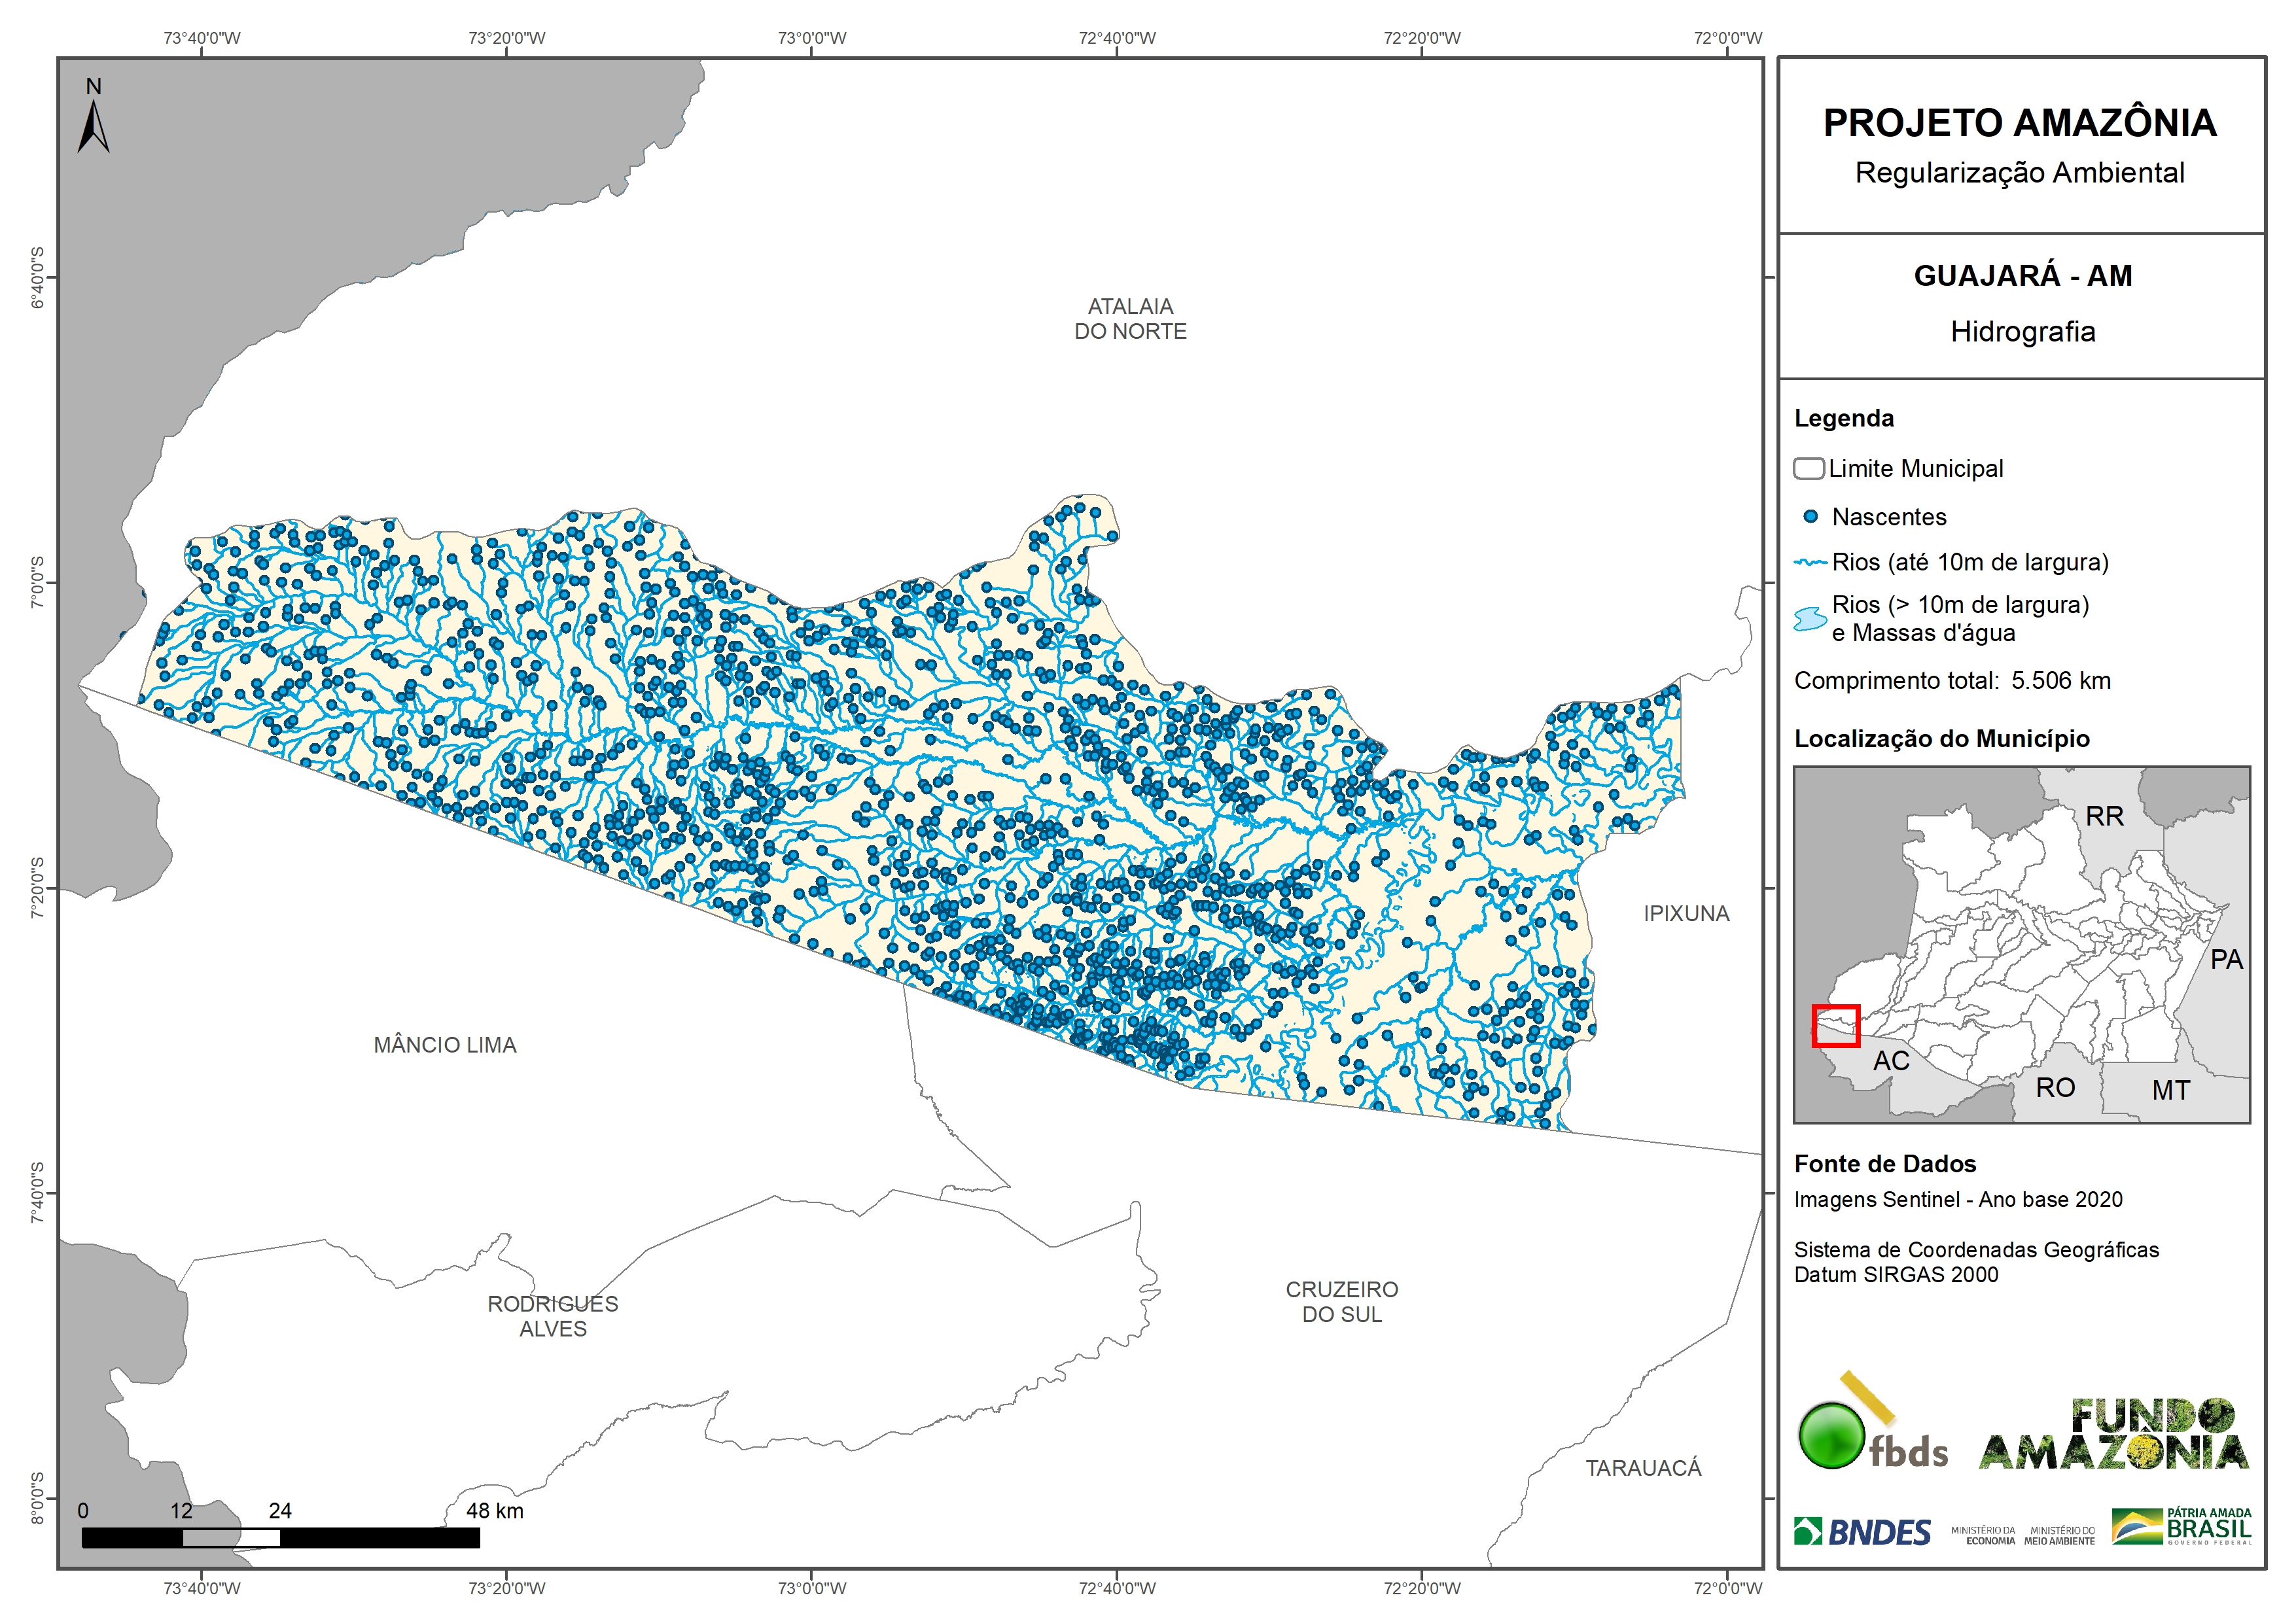Click the fbds logo green sphere
This screenshot has height=1623, width=2296.
1831,1436
